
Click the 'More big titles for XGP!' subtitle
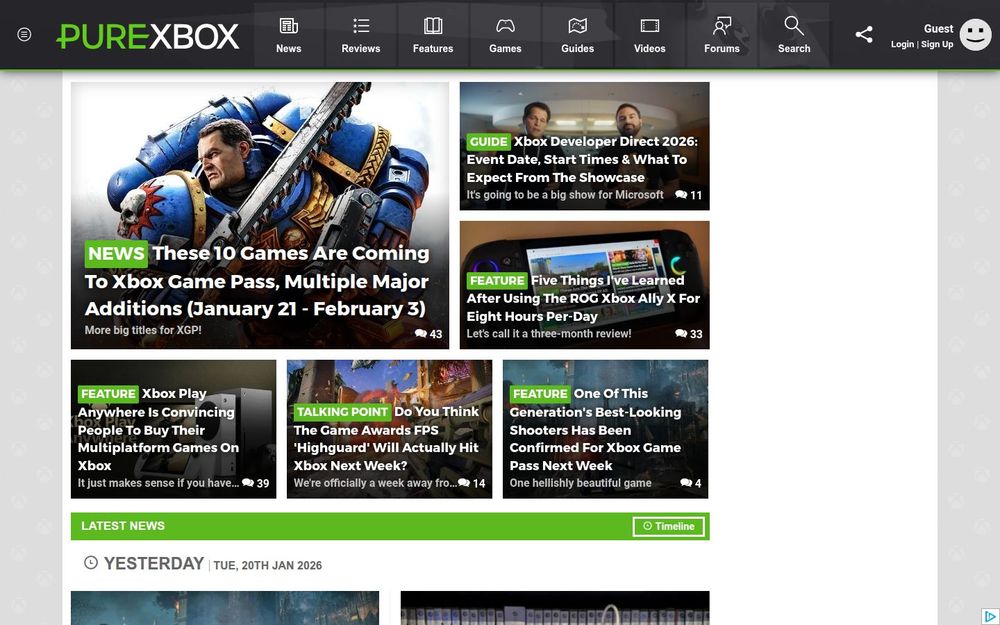coord(143,330)
